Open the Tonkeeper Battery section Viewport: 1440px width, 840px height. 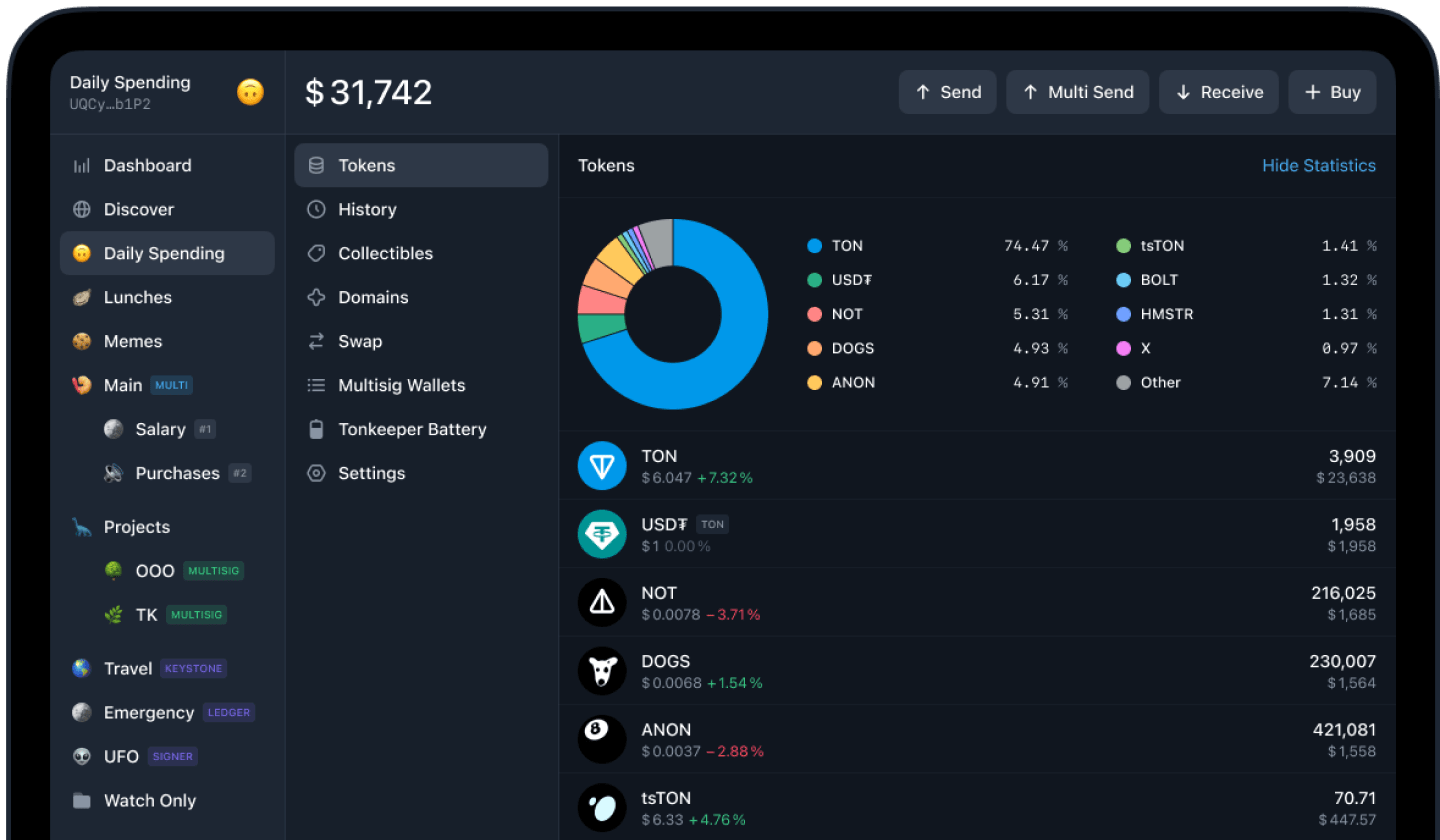(412, 429)
